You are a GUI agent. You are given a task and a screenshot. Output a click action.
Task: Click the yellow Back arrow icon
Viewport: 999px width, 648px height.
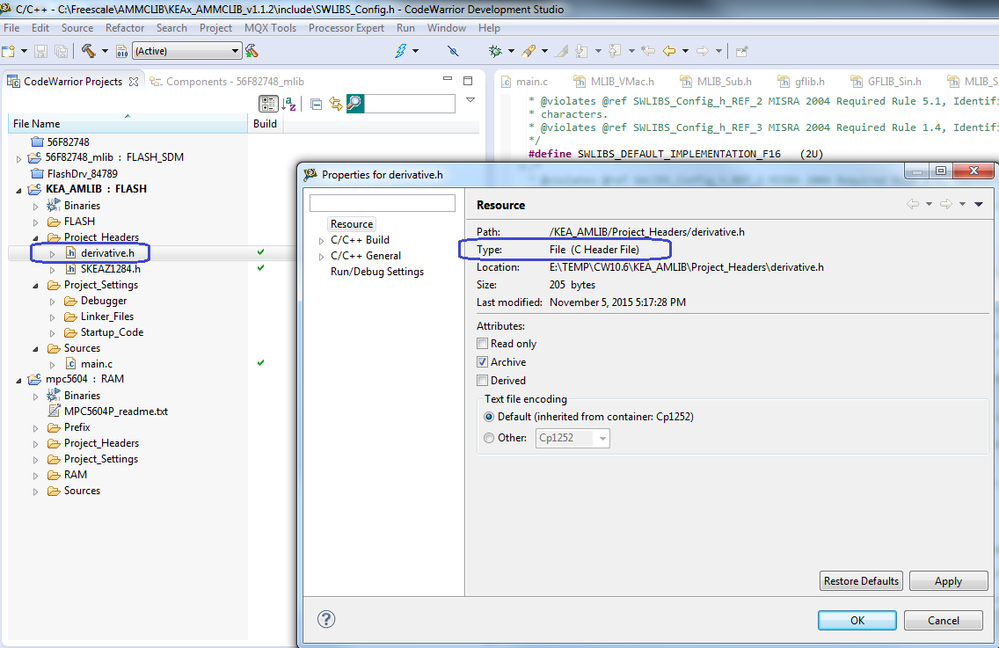(669, 51)
